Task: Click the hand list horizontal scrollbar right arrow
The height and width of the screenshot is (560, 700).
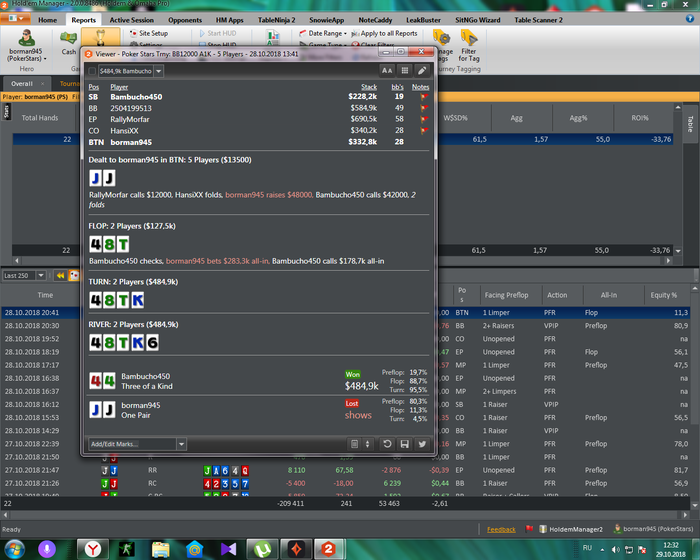Action: click(x=685, y=515)
